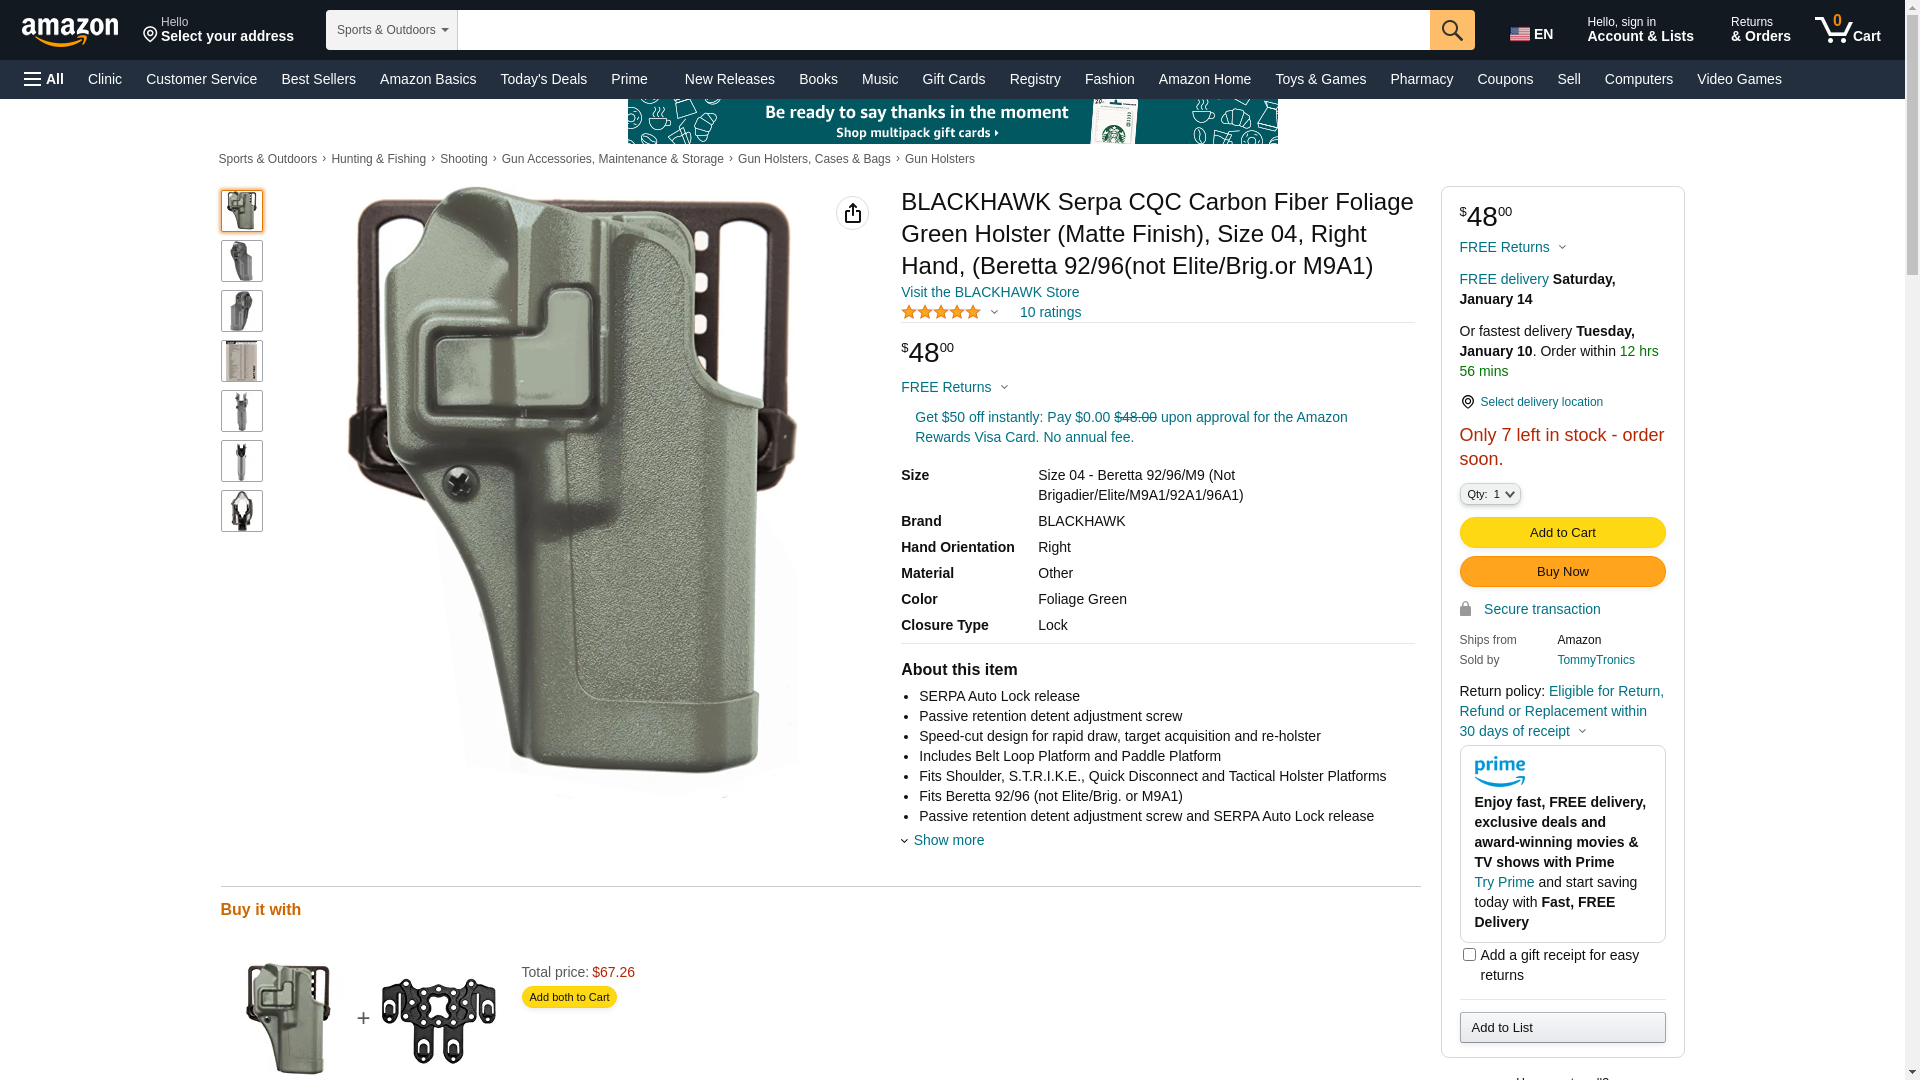Expand FREE Returns under the main price
The width and height of the screenshot is (1920, 1080).
pos(955,387)
